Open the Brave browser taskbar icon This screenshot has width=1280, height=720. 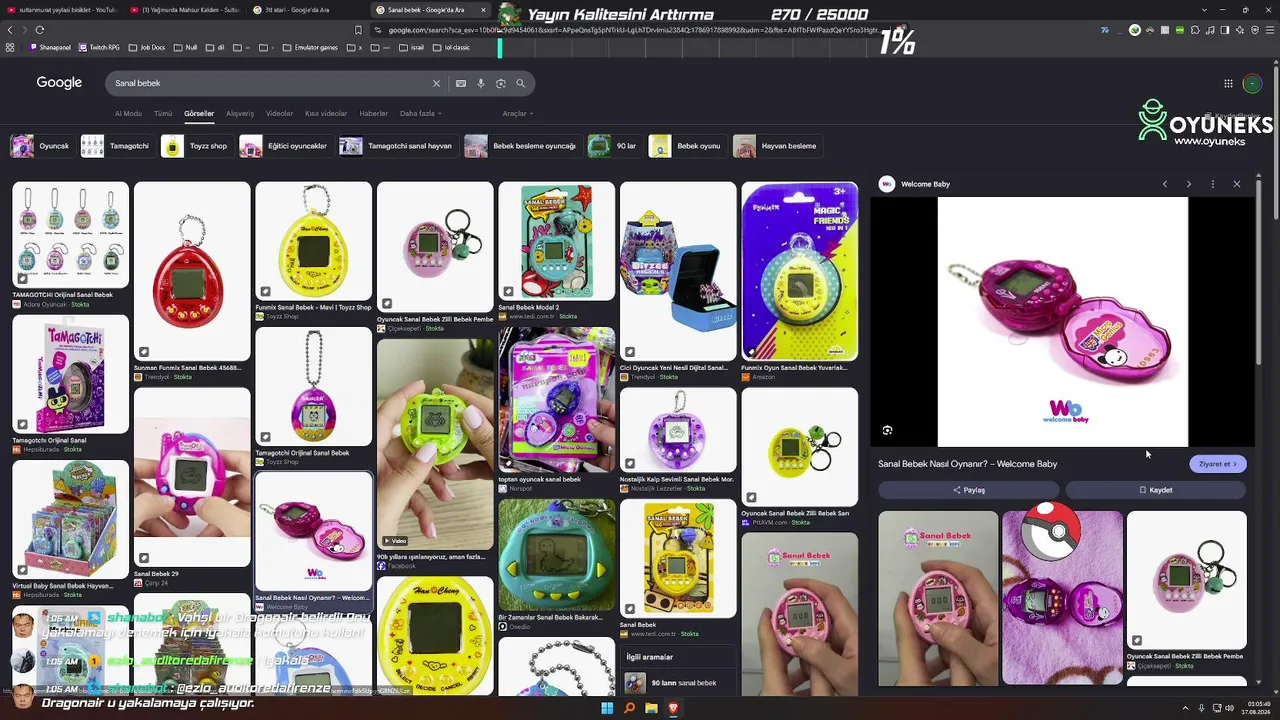point(673,708)
